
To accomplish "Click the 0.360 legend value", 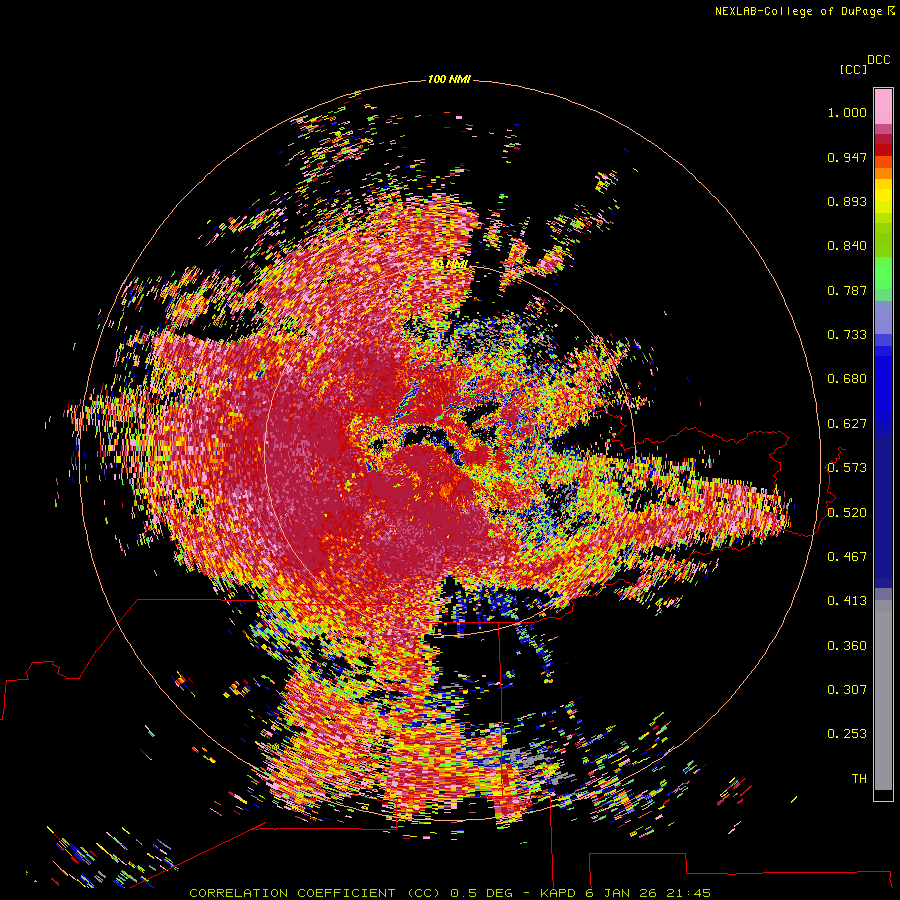I will click(847, 646).
